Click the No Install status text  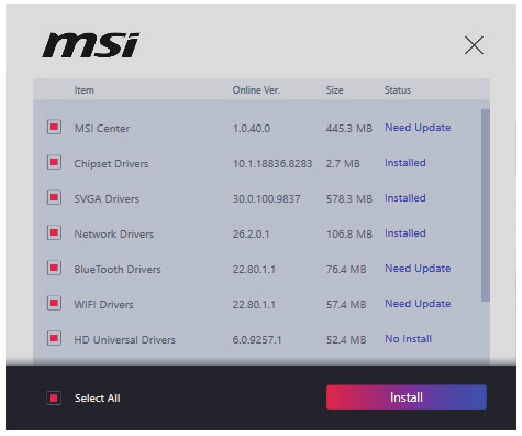coord(409,339)
